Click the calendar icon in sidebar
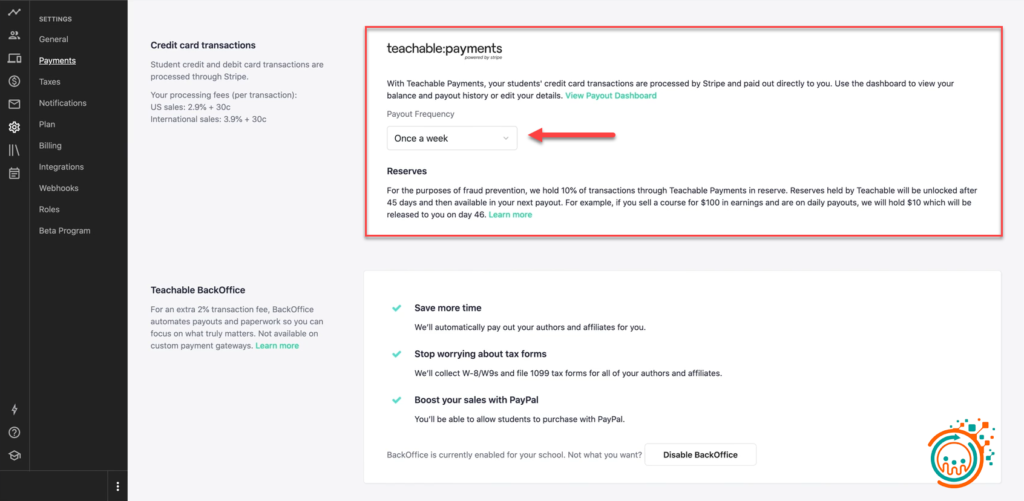 (14, 173)
